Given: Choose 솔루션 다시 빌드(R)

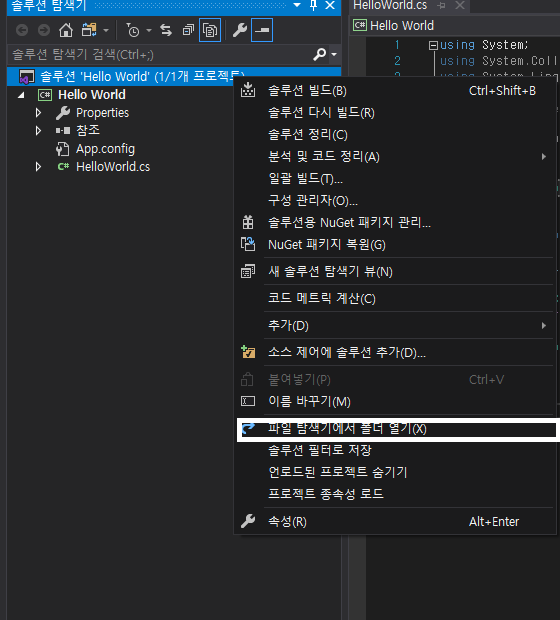Looking at the screenshot, I should 395,113.
